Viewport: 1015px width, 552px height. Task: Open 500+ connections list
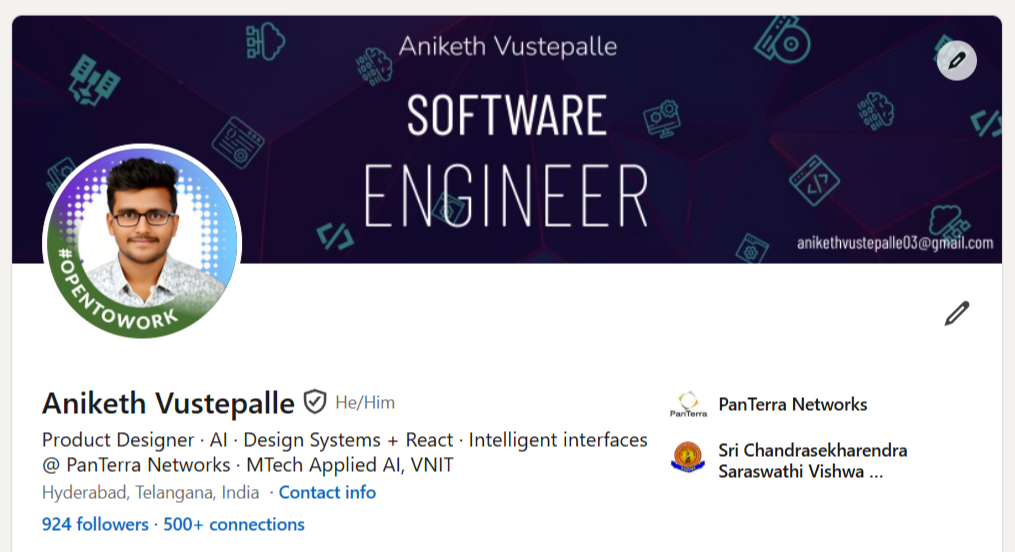tap(234, 524)
